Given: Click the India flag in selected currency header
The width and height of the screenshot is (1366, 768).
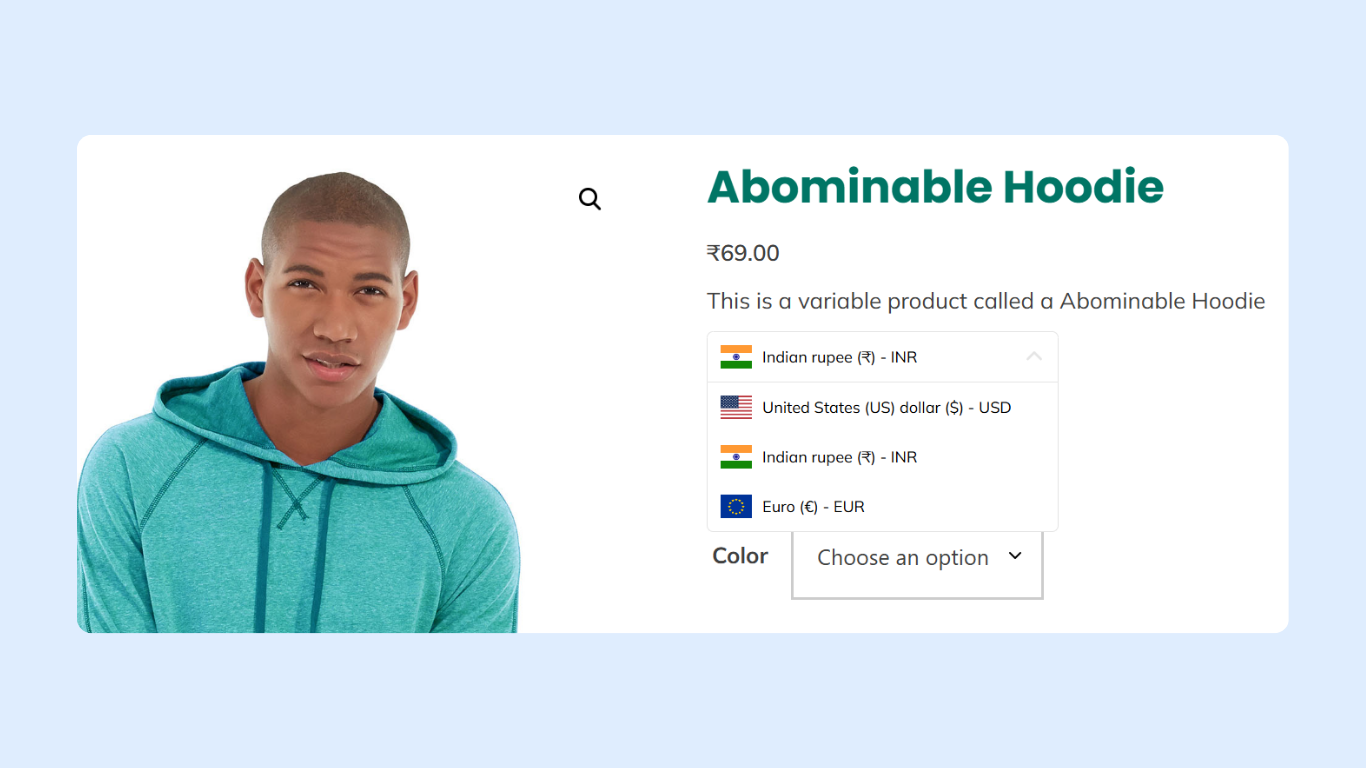Looking at the screenshot, I should pyautogui.click(x=736, y=357).
